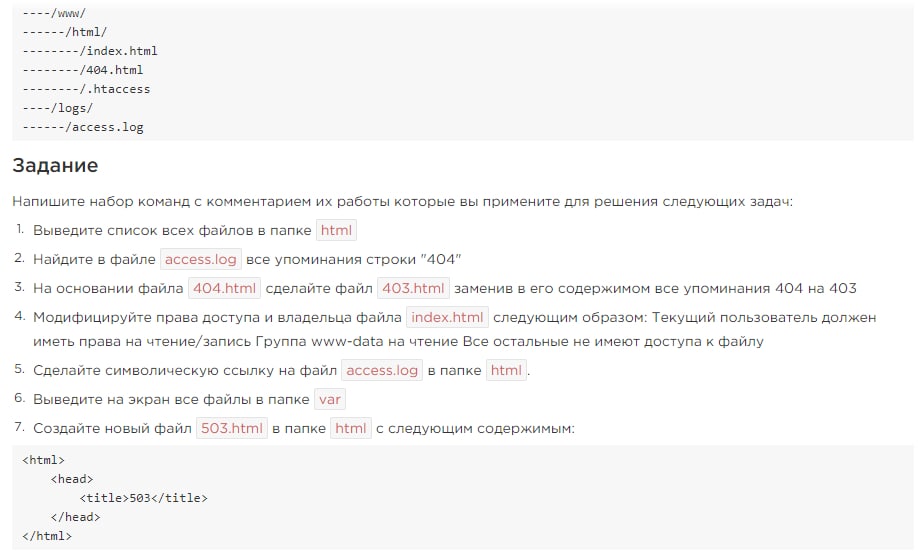Click inline code '403.html' in task 3
This screenshot has height=555, width=918.
[413, 288]
